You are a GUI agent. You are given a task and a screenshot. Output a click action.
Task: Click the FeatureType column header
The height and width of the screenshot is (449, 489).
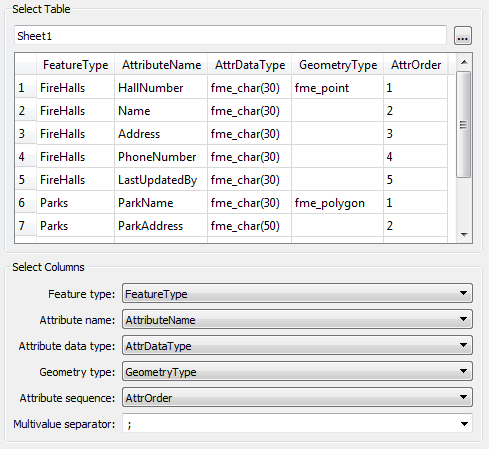76,65
